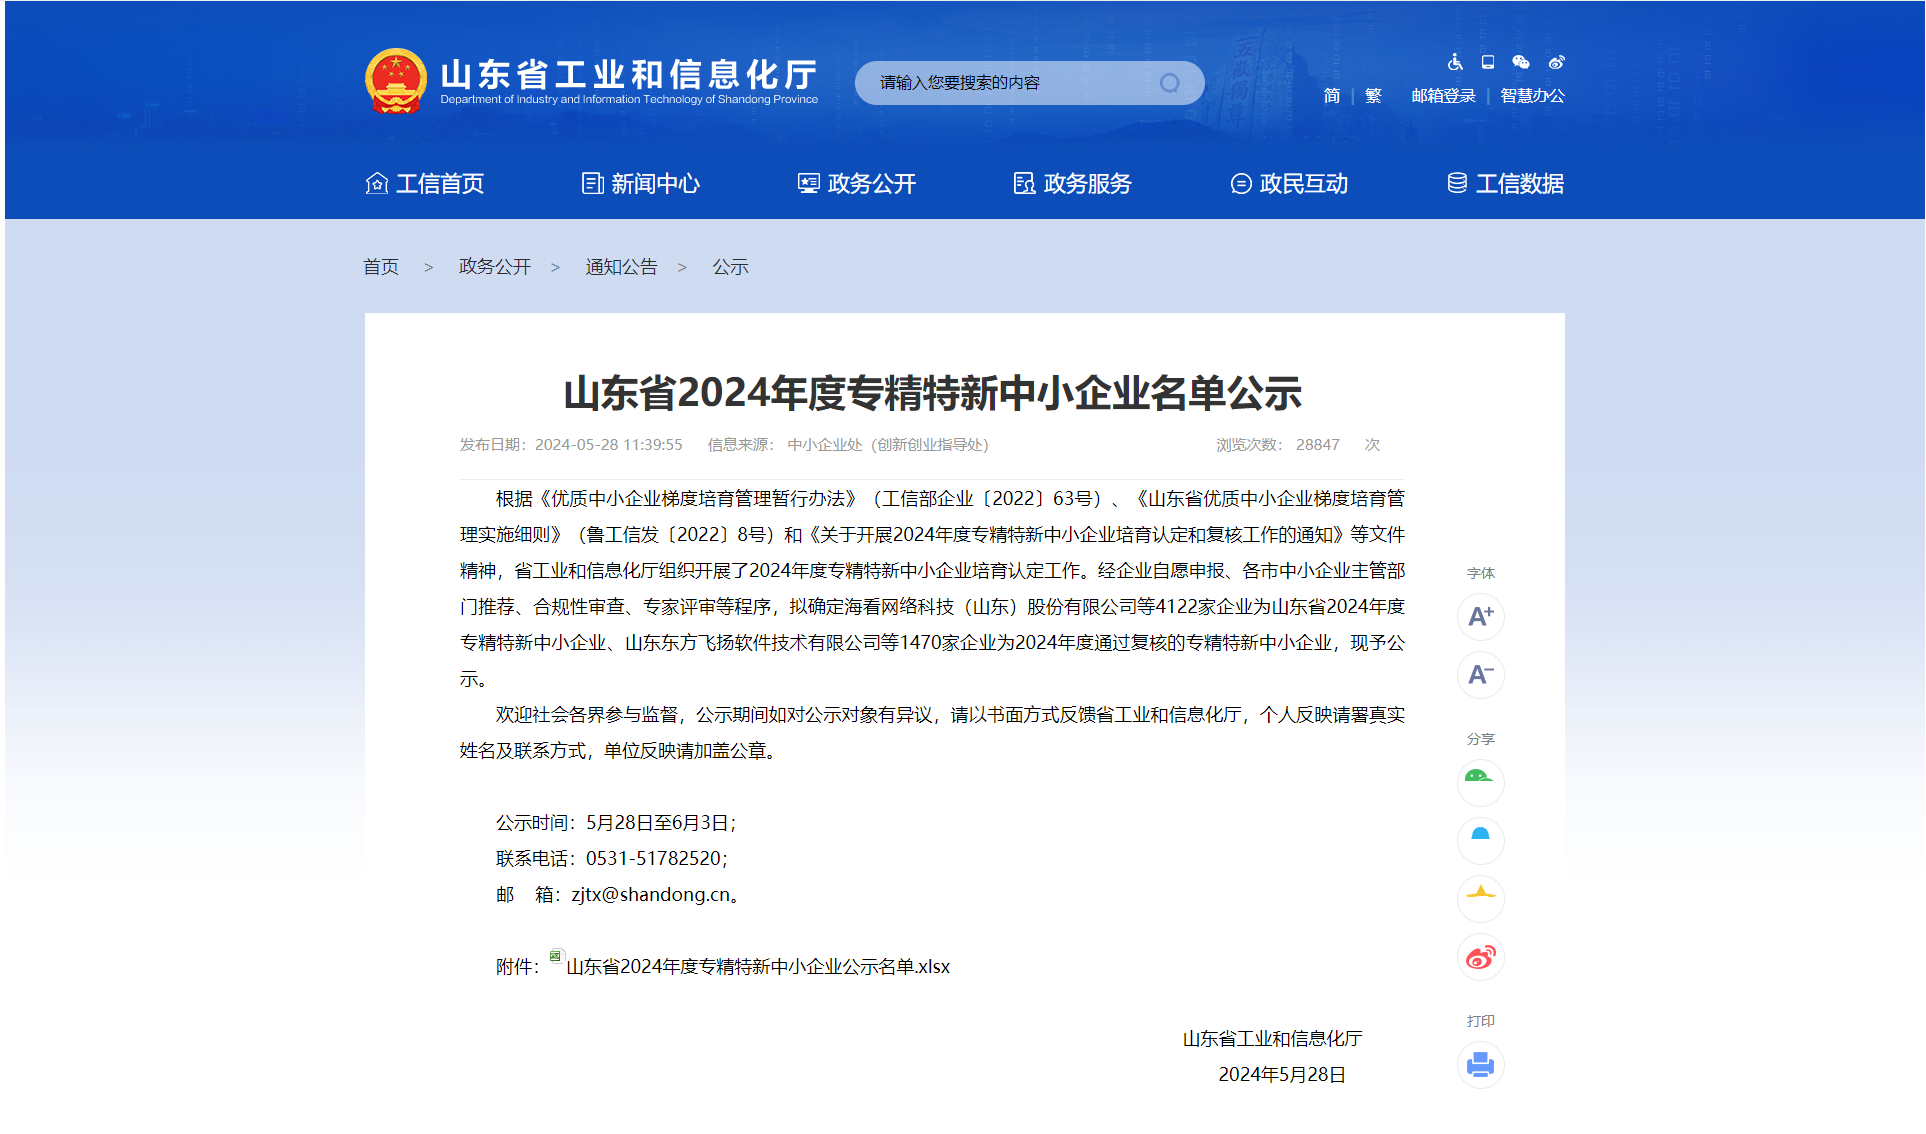Click the publish date 2024-05-28 11:39:55
Image resolution: width=1926 pixels, height=1134 pixels.
(609, 445)
